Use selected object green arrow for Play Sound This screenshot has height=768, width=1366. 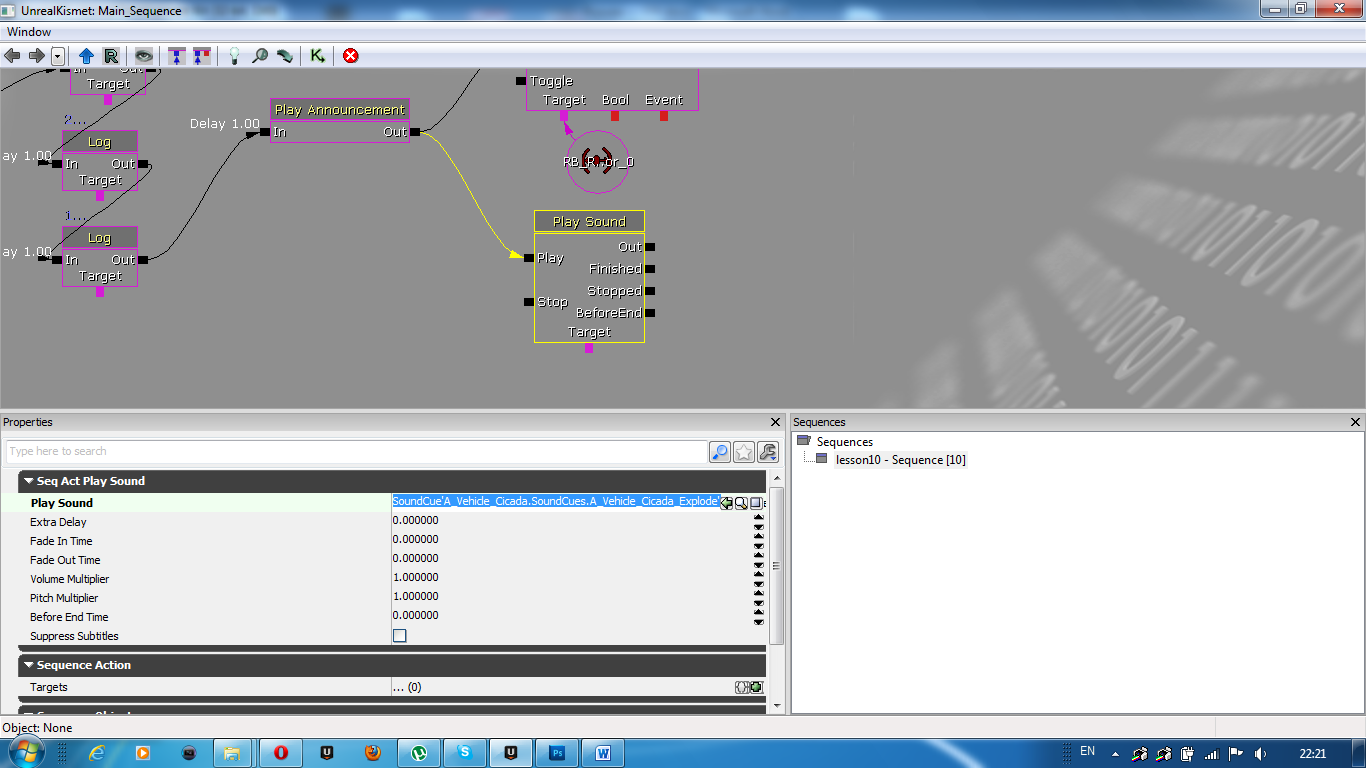tap(727, 503)
